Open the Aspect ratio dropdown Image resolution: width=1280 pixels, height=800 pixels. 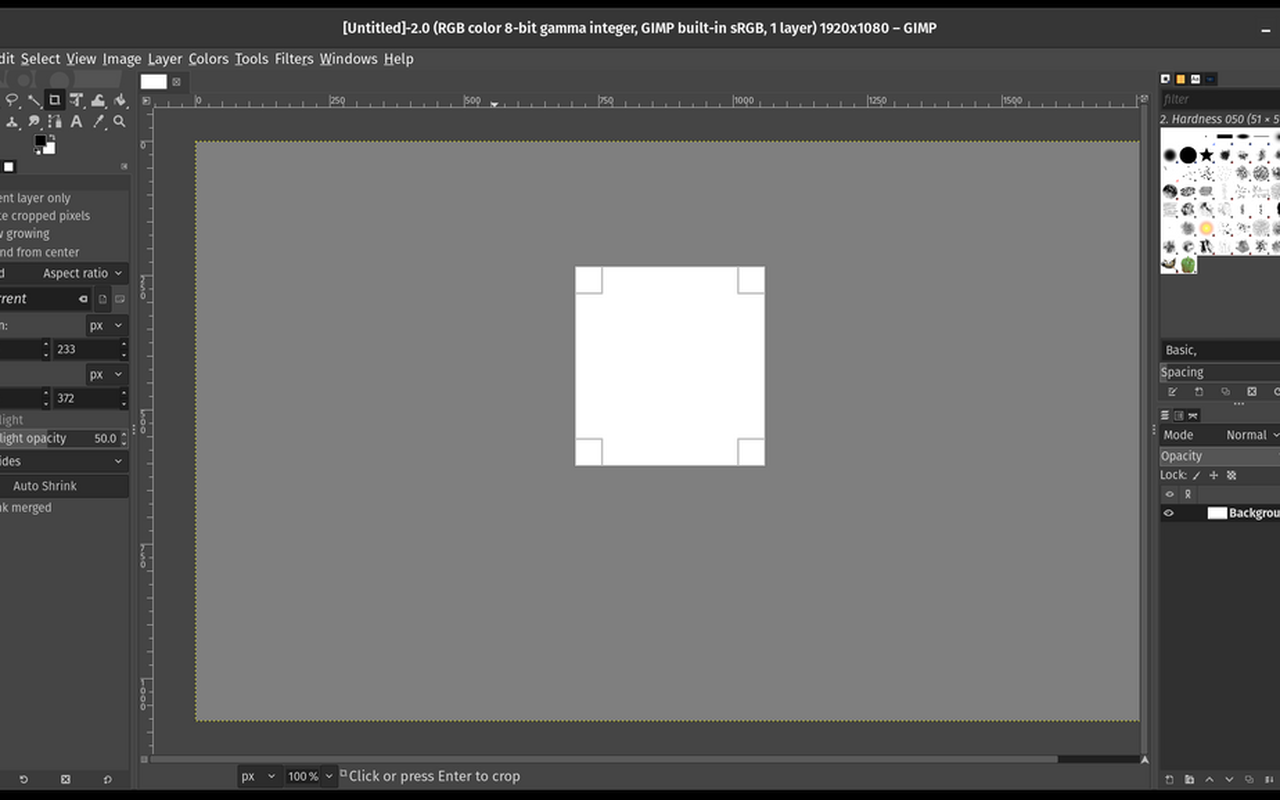click(64, 273)
